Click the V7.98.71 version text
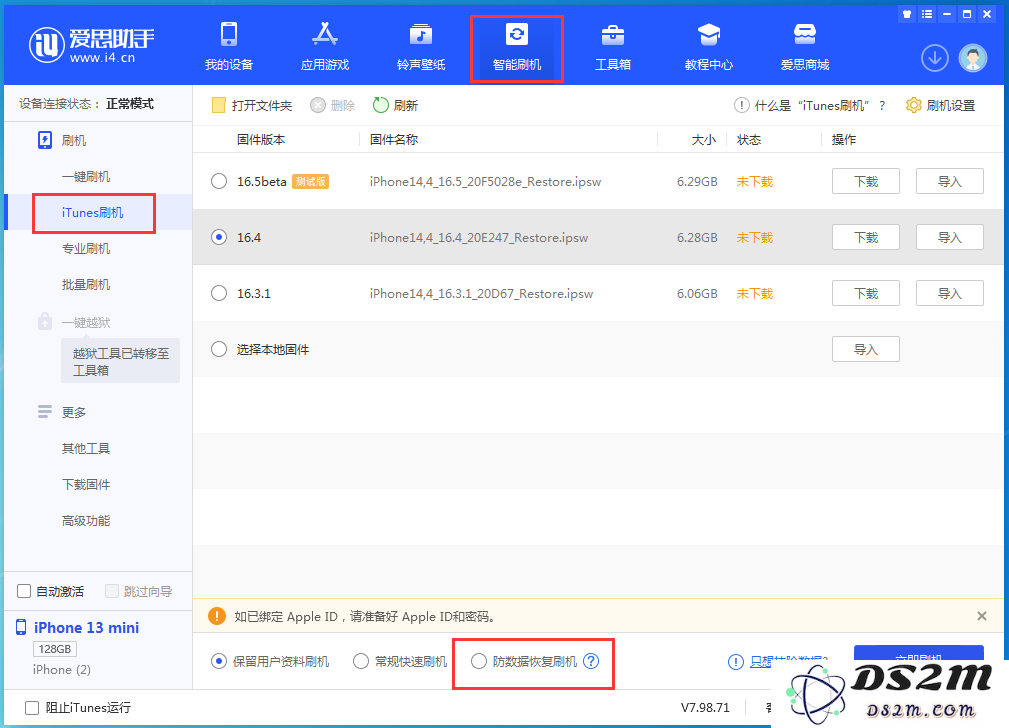This screenshot has width=1009, height=728. click(705, 707)
